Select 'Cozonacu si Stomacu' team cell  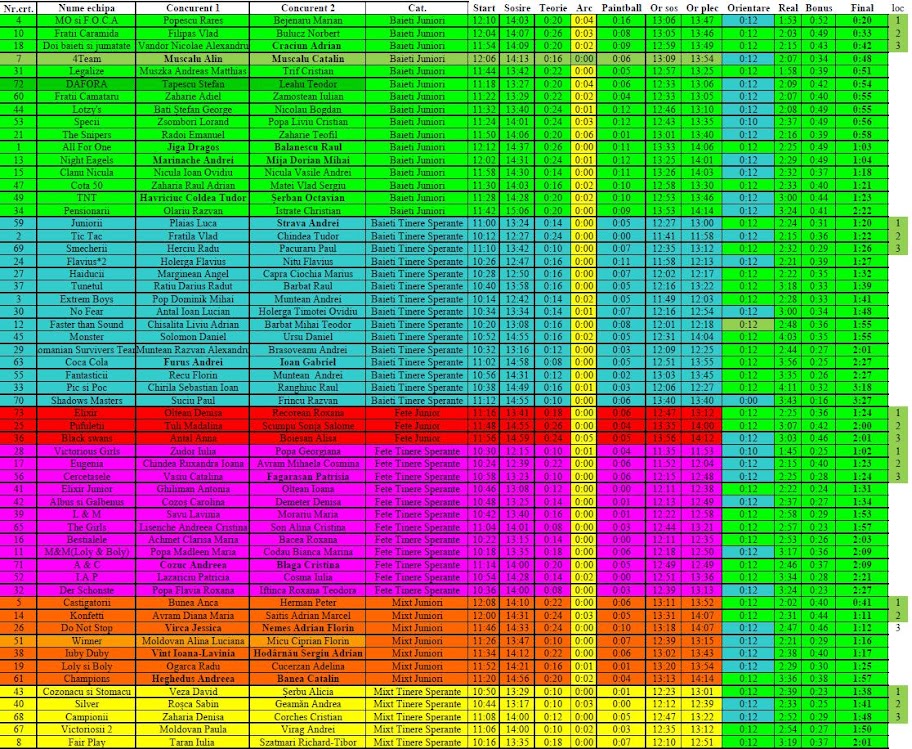(x=86, y=691)
